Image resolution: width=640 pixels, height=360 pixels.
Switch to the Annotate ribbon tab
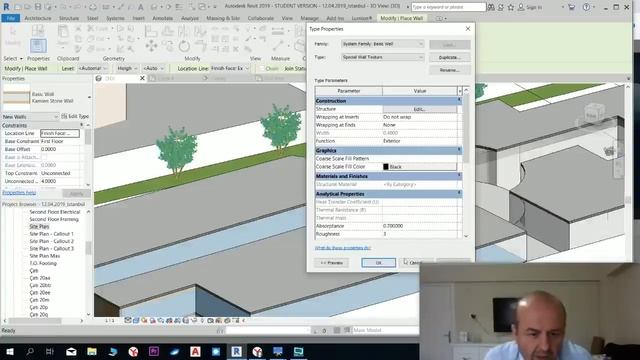click(x=162, y=18)
